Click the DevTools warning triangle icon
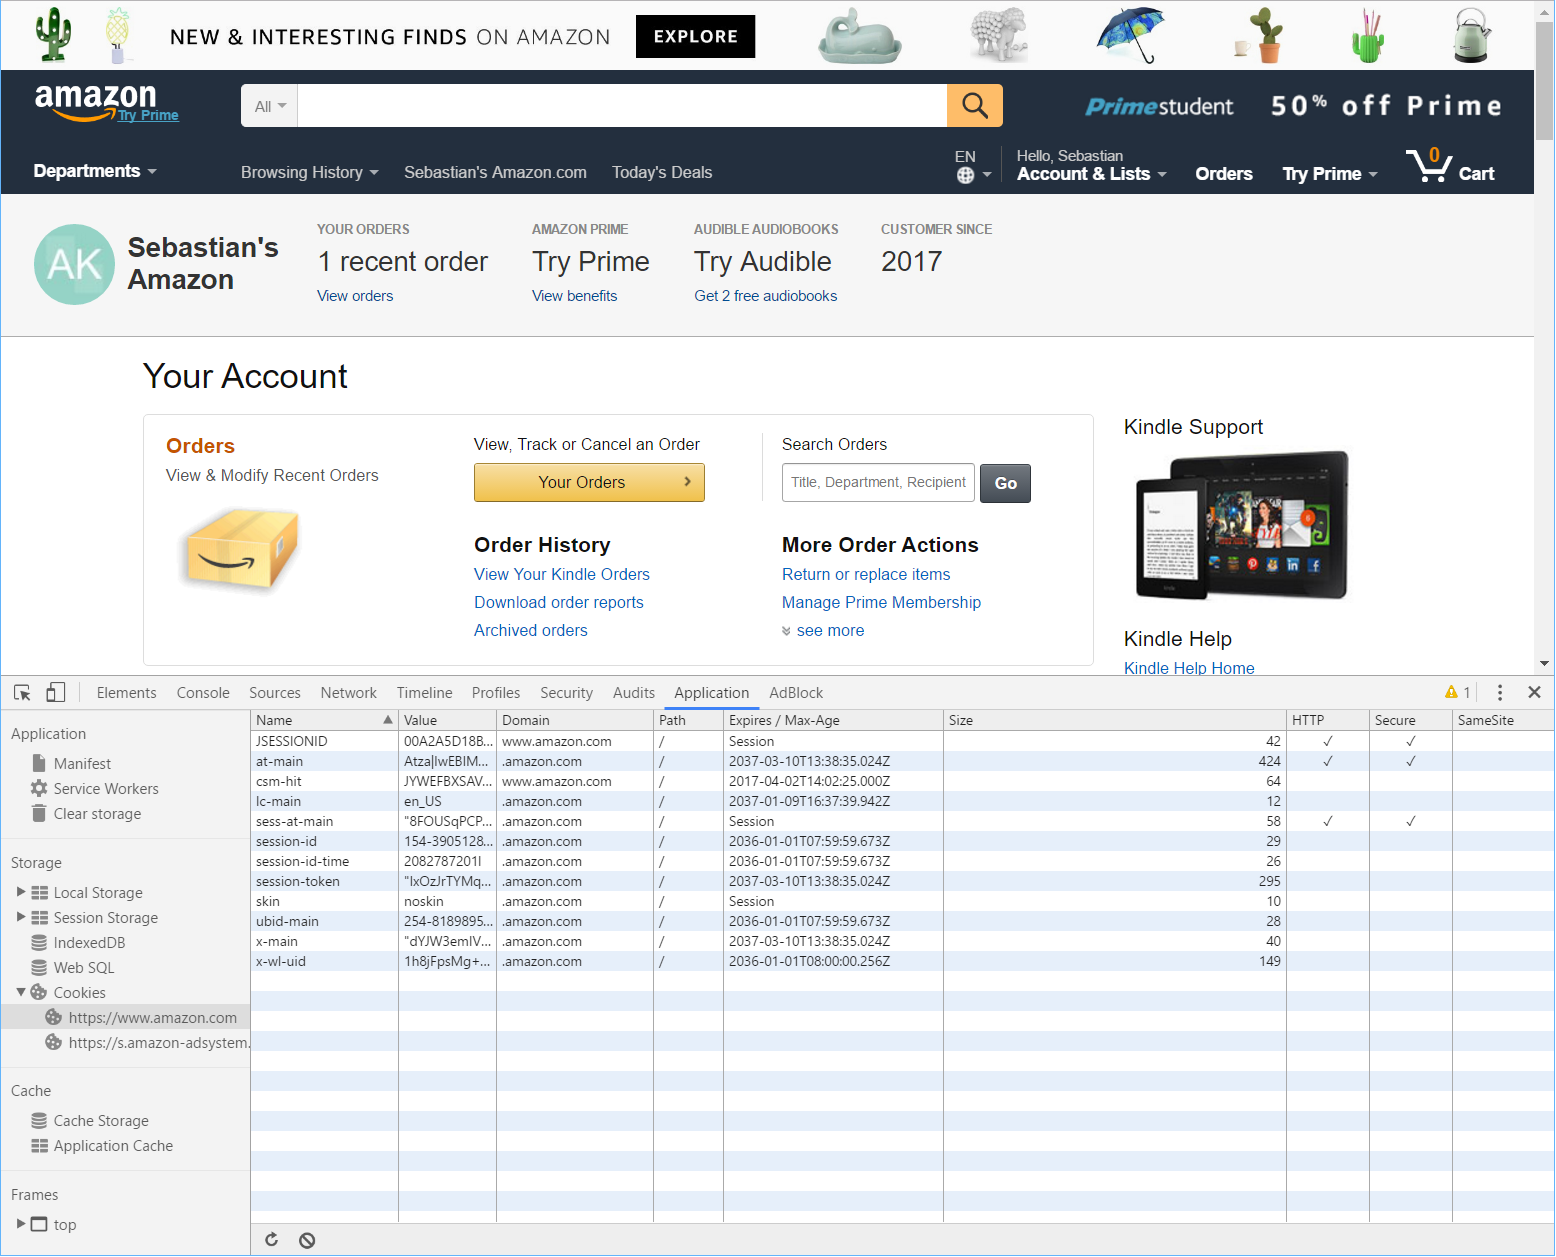Image resolution: width=1556 pixels, height=1257 pixels. click(x=1451, y=692)
